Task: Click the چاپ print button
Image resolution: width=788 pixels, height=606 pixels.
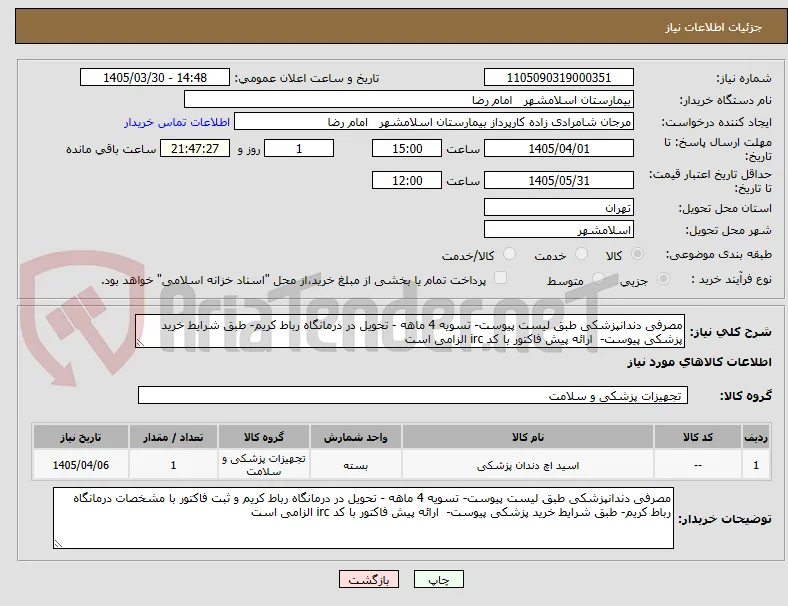Action: 439,579
